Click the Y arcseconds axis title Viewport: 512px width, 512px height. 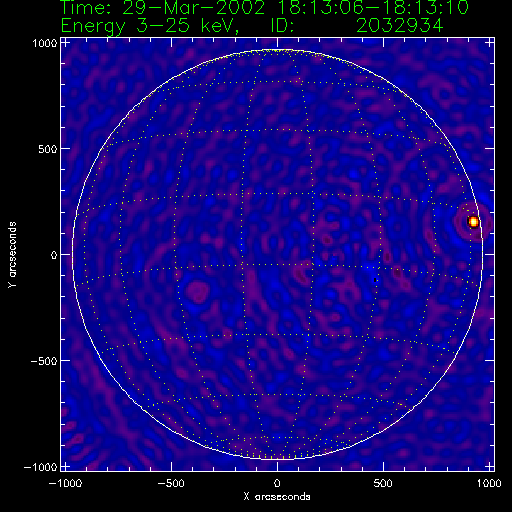click(x=12, y=255)
